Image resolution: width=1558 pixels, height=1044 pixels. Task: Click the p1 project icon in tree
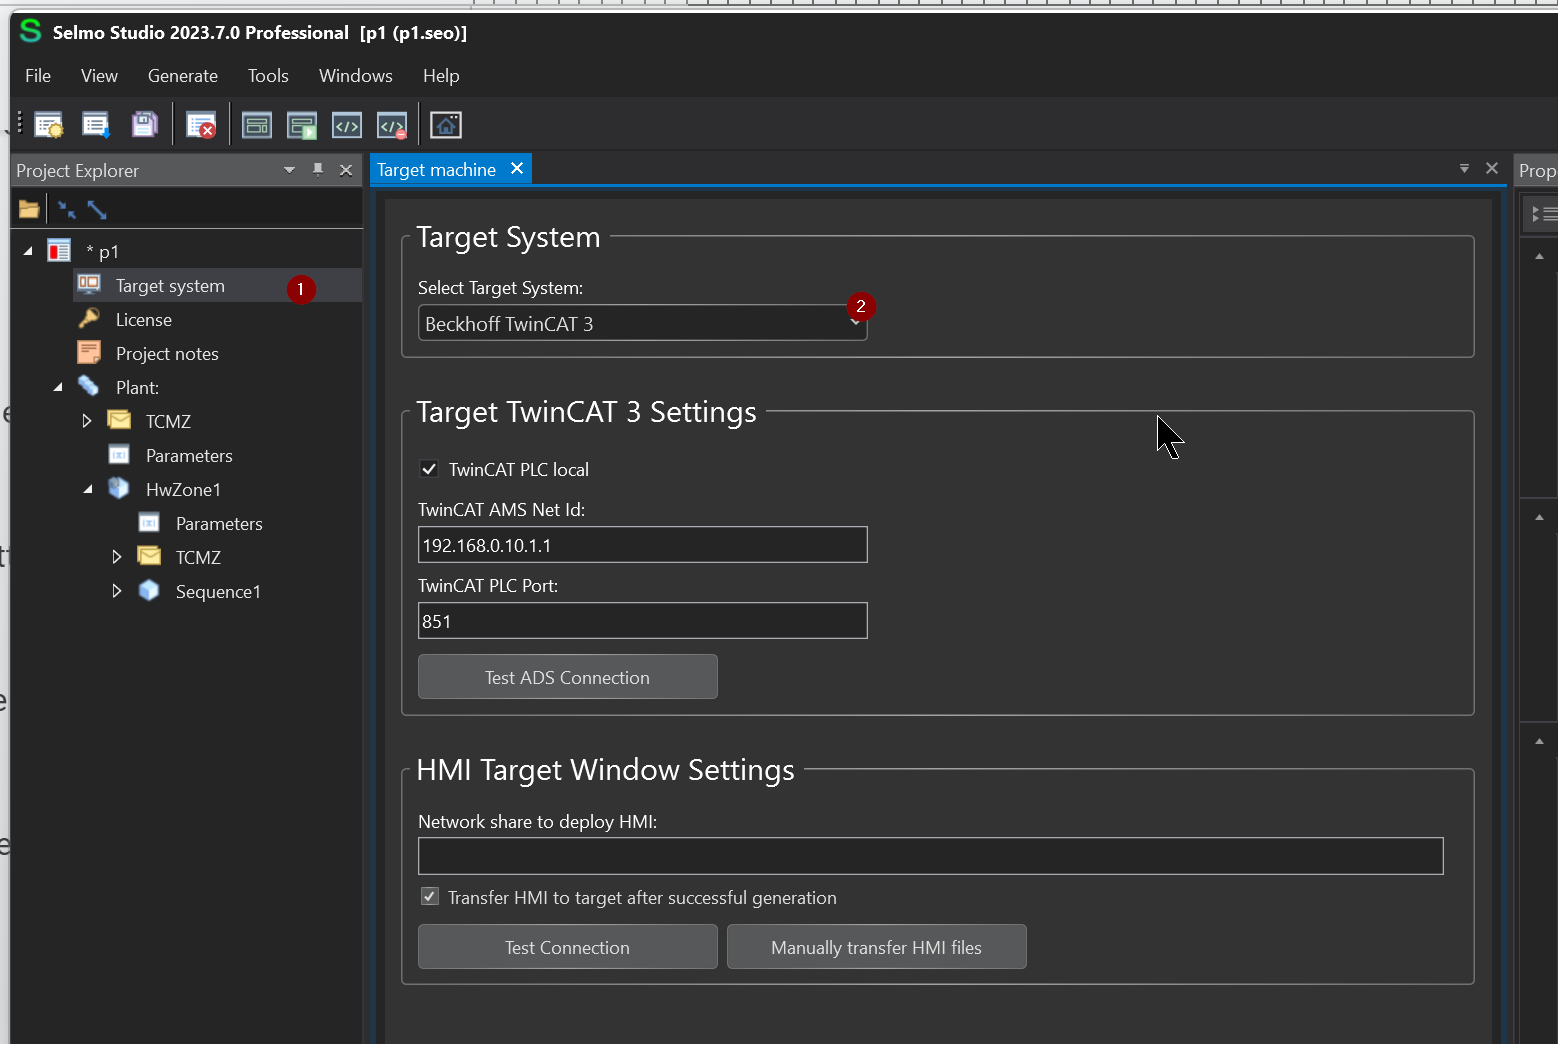[x=59, y=250]
